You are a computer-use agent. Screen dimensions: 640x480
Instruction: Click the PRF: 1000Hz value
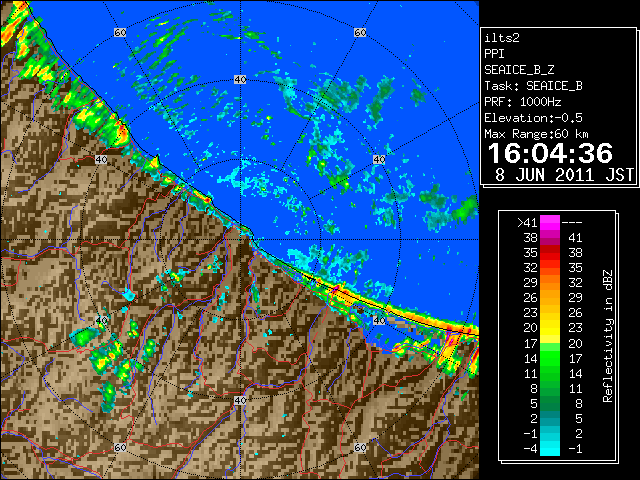tap(522, 102)
